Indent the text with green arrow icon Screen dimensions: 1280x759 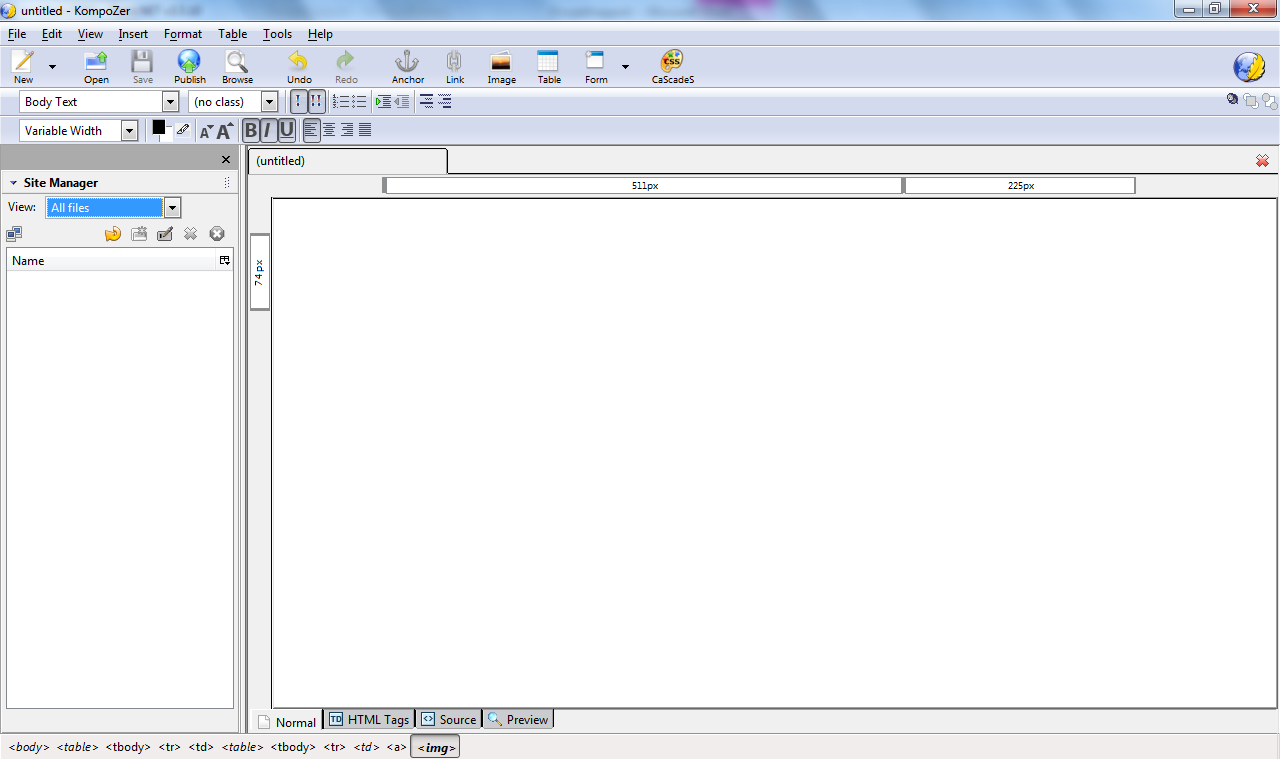[x=383, y=102]
